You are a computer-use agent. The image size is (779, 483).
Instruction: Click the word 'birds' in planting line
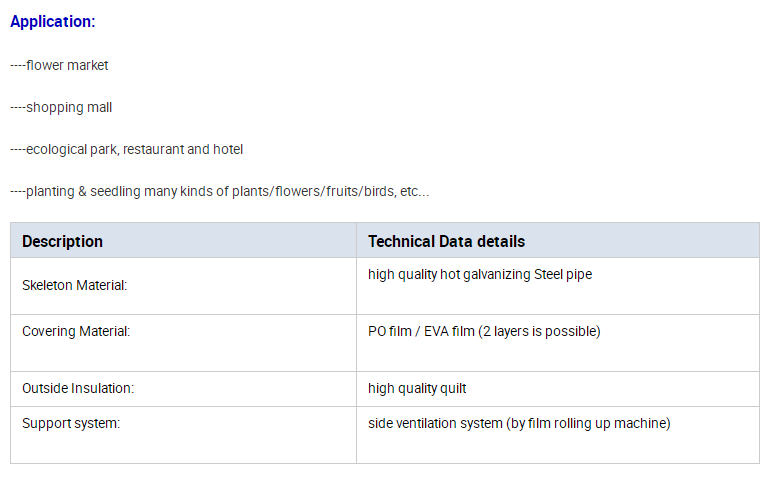click(379, 191)
